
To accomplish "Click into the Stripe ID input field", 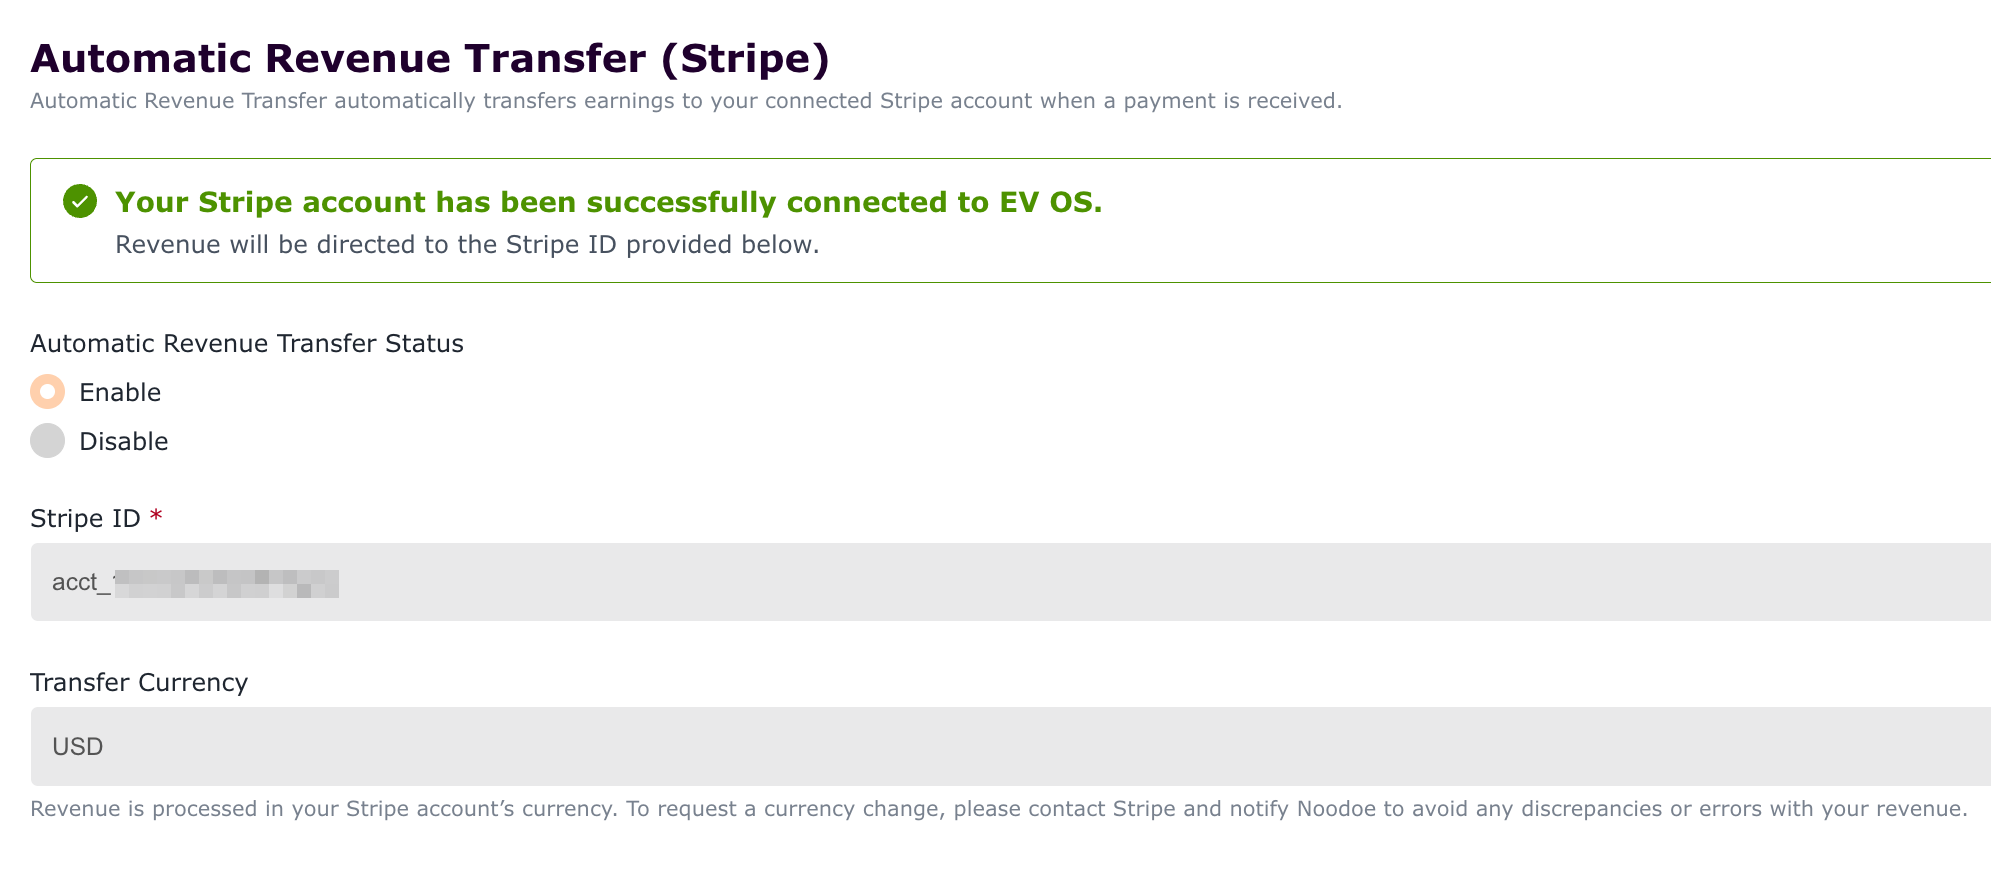I will click(x=1000, y=582).
